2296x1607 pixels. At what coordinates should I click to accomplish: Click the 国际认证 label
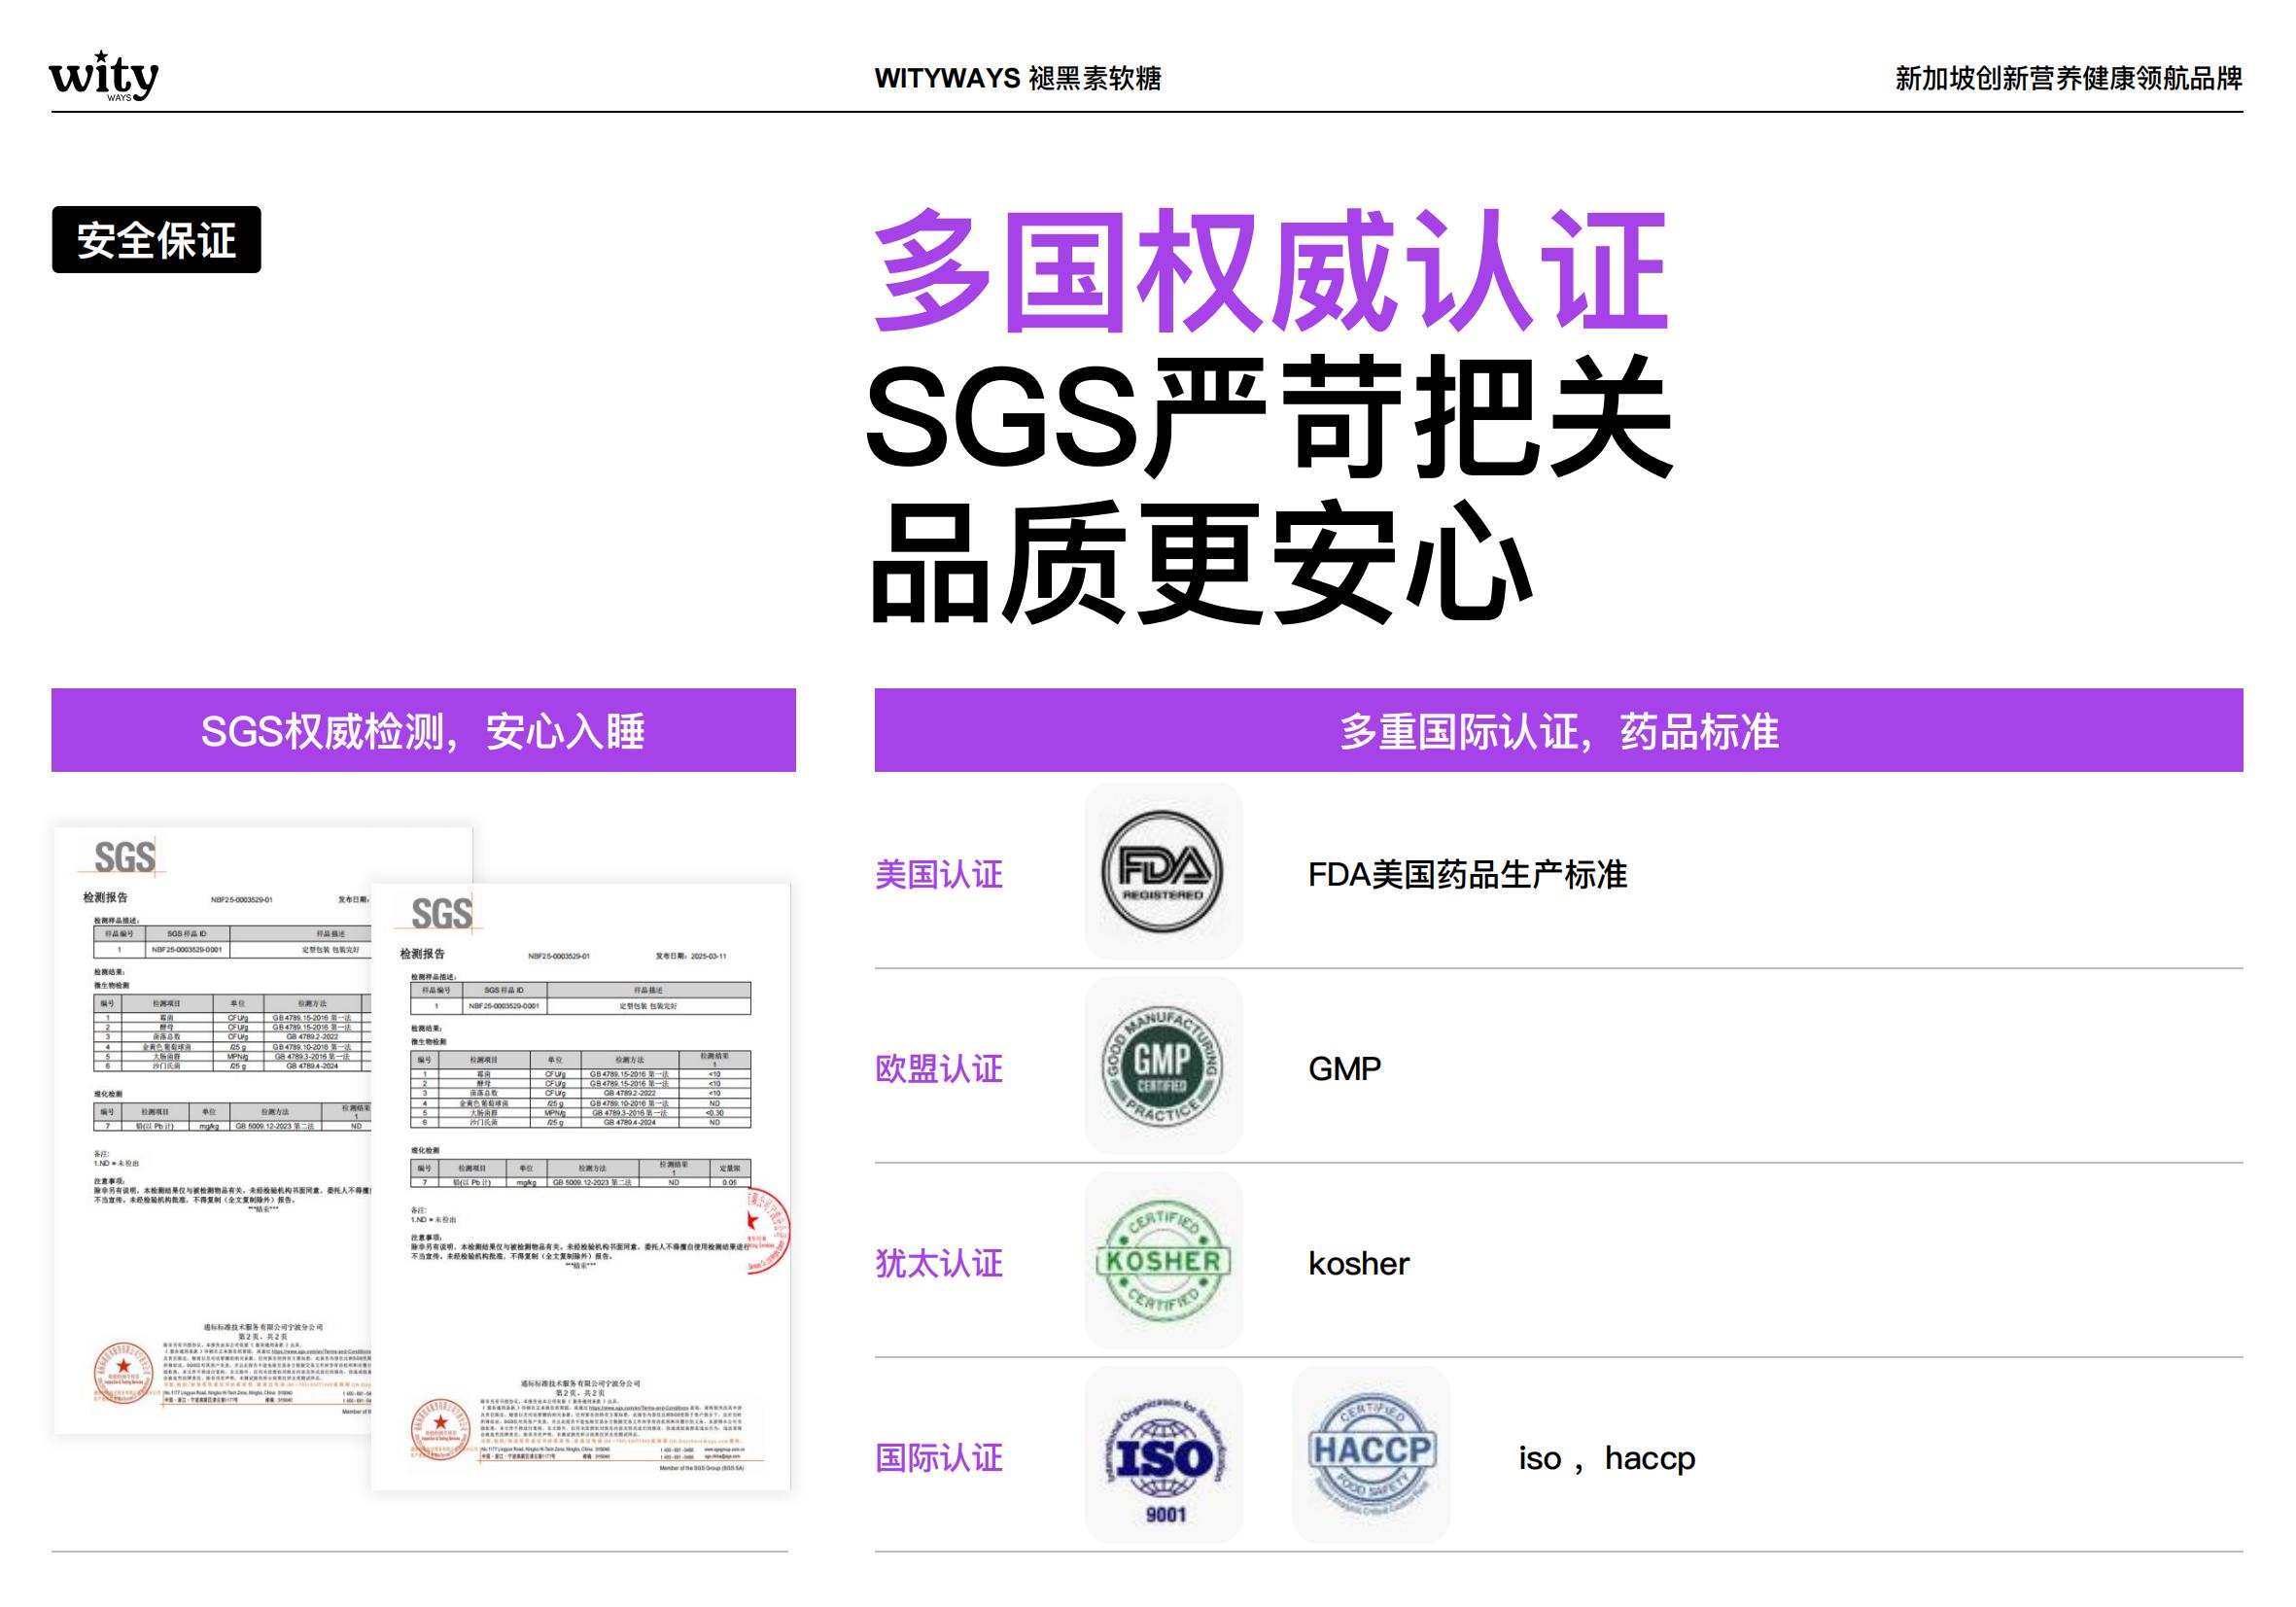[938, 1458]
